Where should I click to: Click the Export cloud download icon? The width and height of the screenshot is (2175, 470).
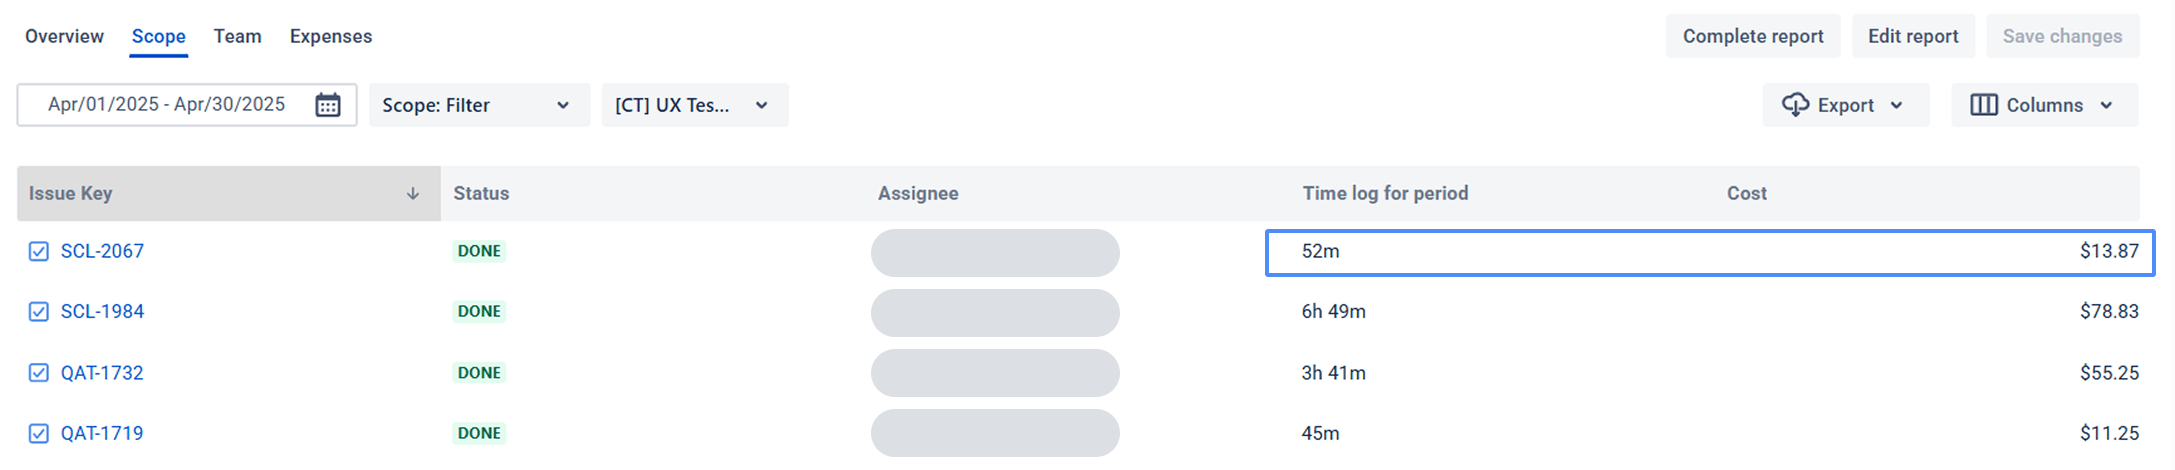coord(1795,105)
